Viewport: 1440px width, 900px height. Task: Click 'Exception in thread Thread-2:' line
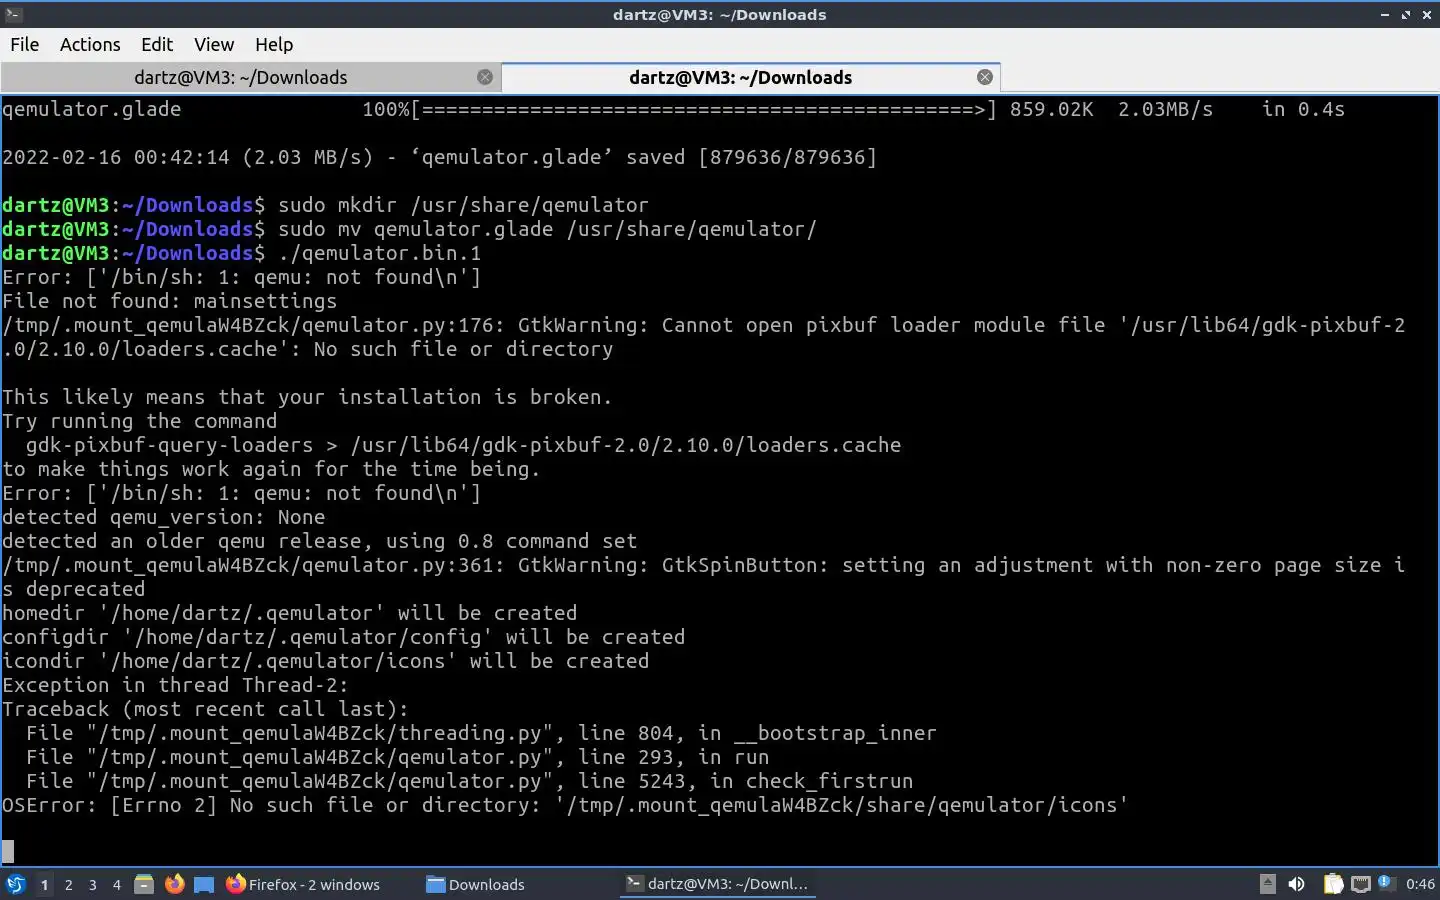175,685
